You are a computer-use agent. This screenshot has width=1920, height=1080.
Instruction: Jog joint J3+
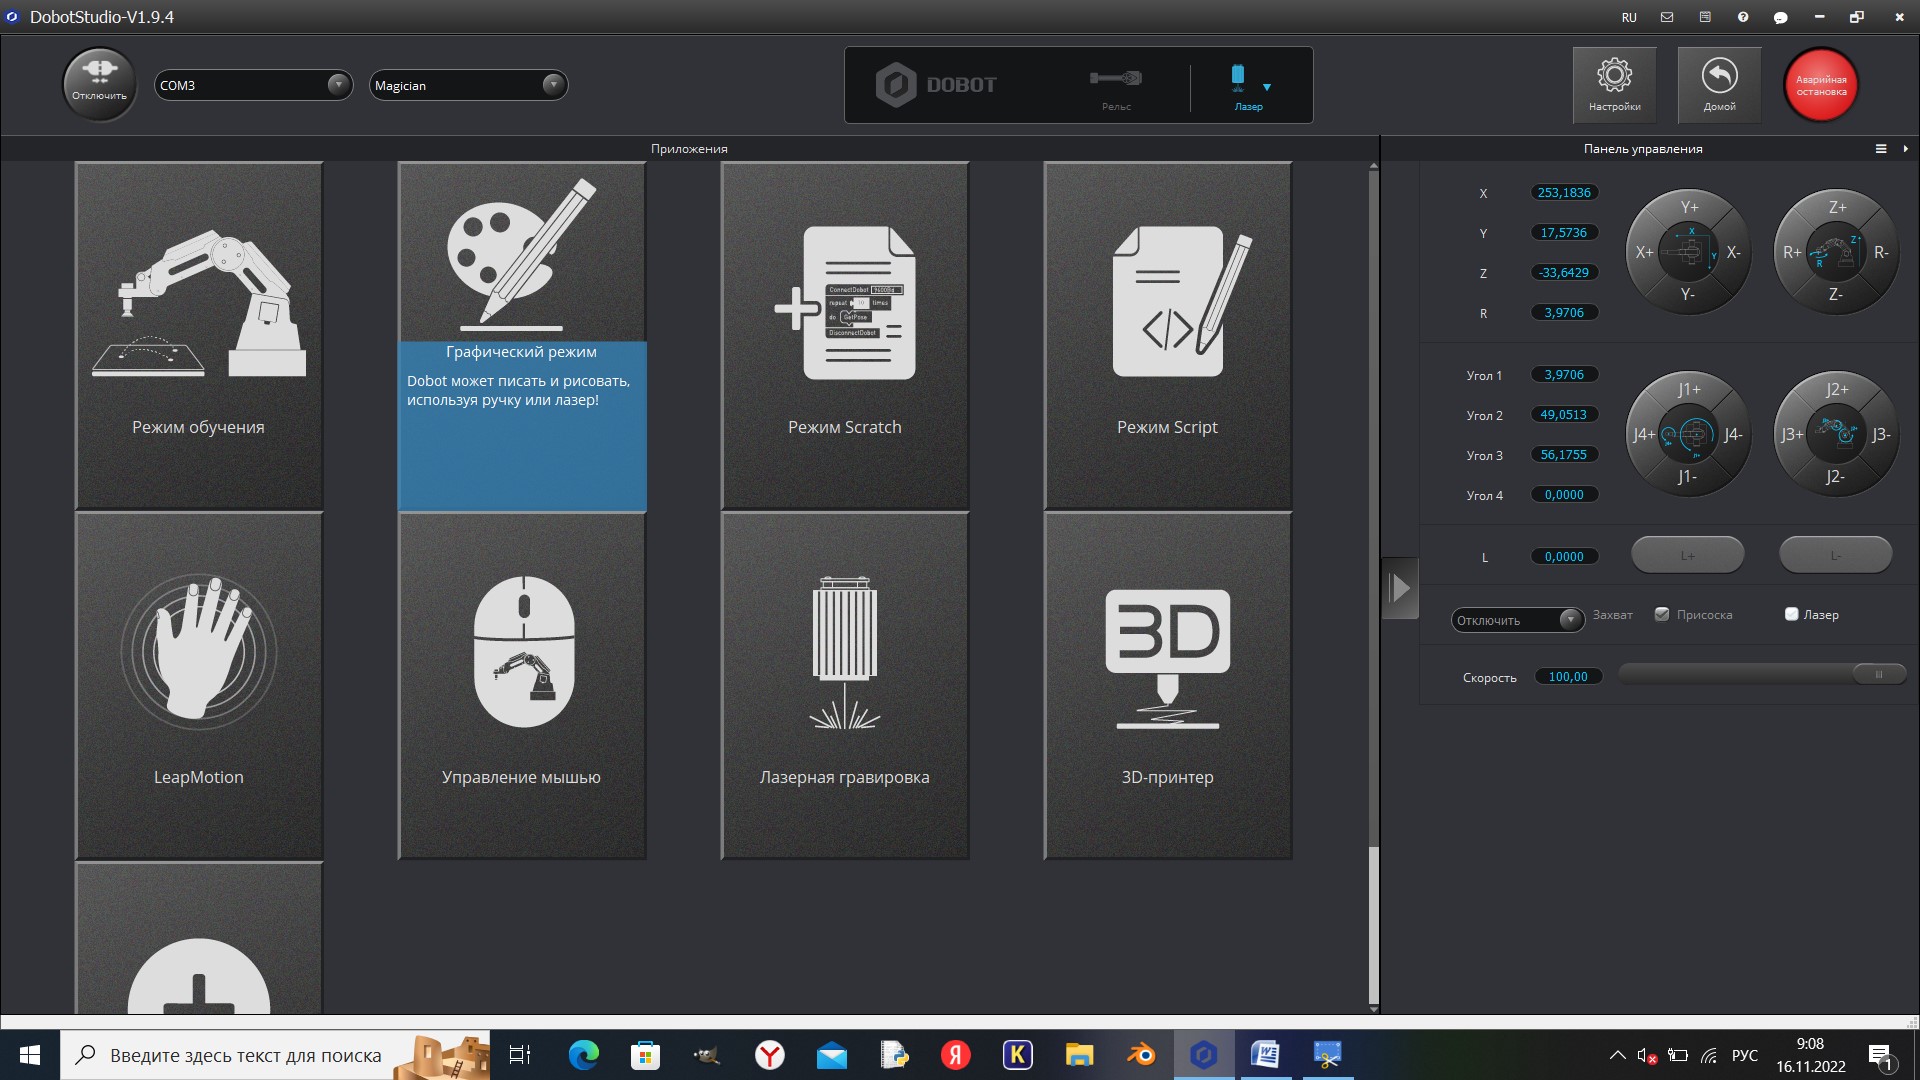pos(1792,434)
